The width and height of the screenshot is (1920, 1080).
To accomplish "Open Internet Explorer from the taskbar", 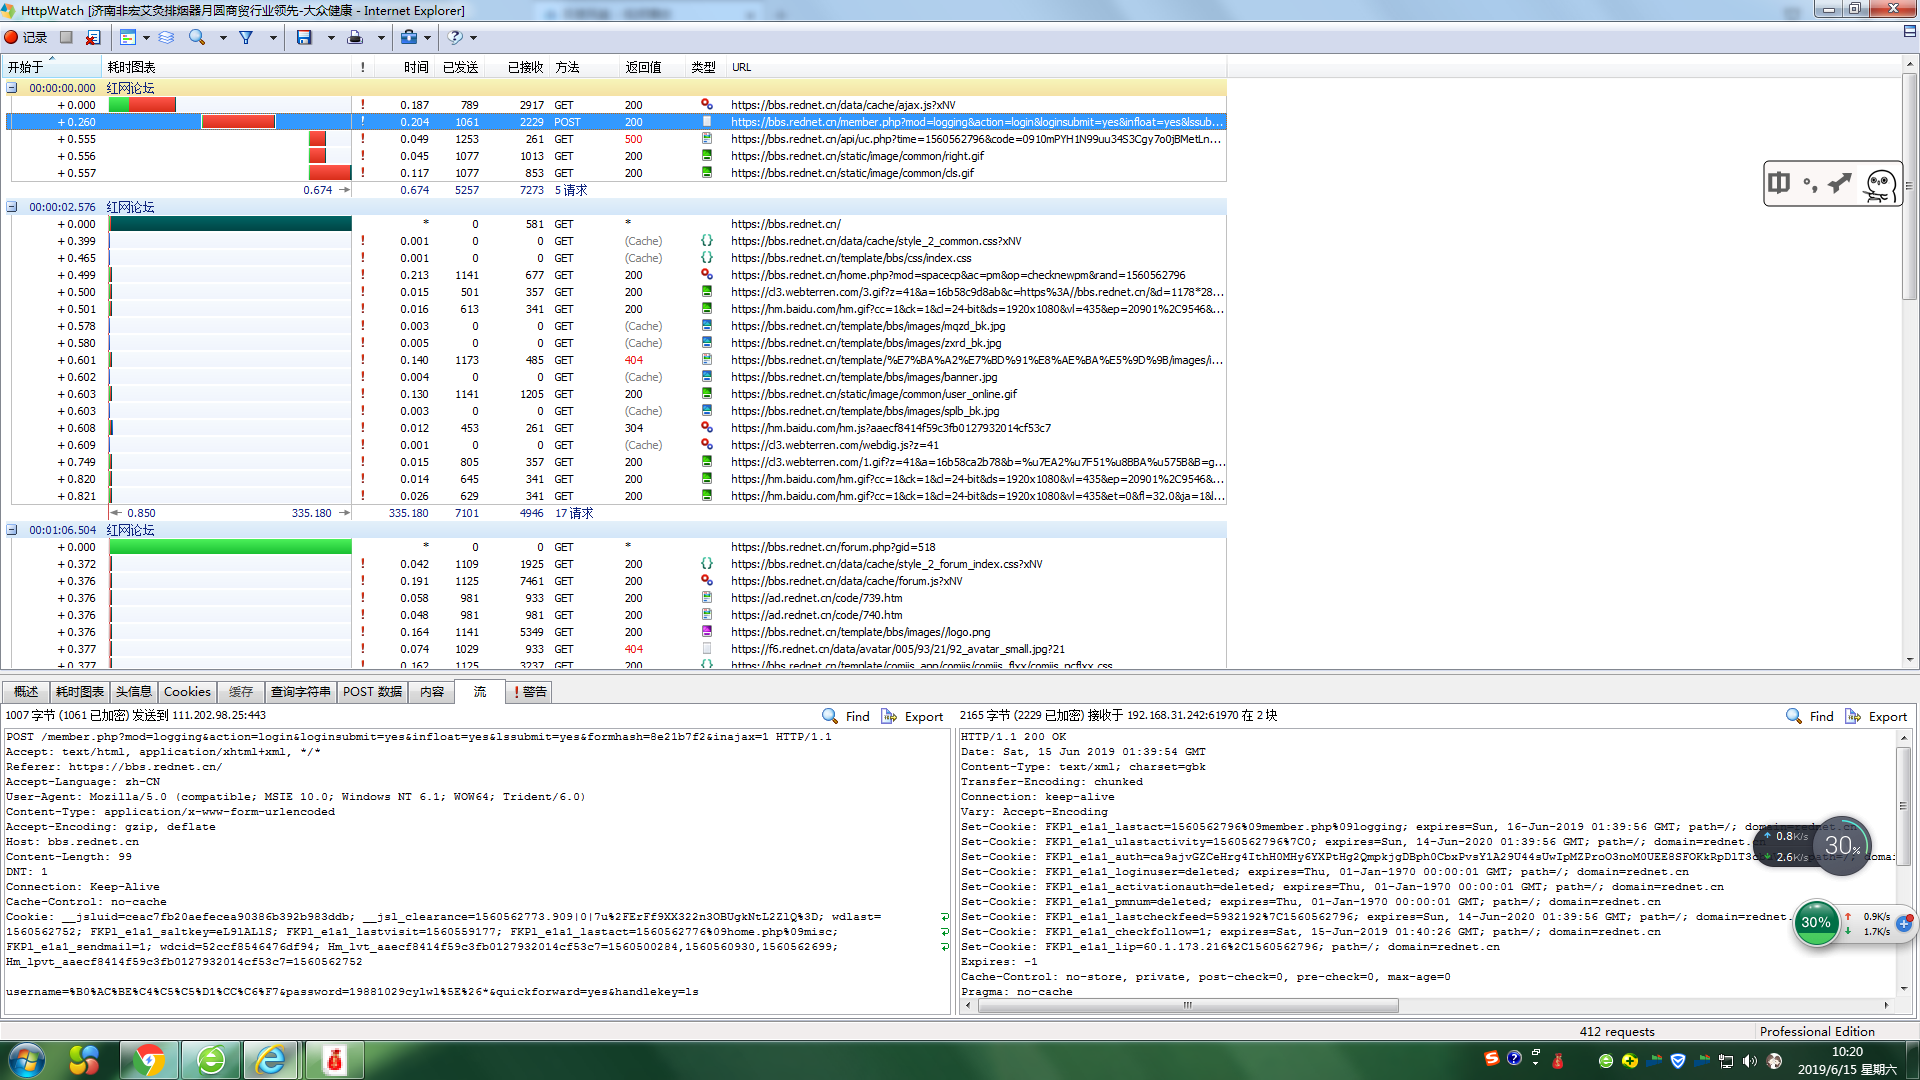I will [270, 1060].
